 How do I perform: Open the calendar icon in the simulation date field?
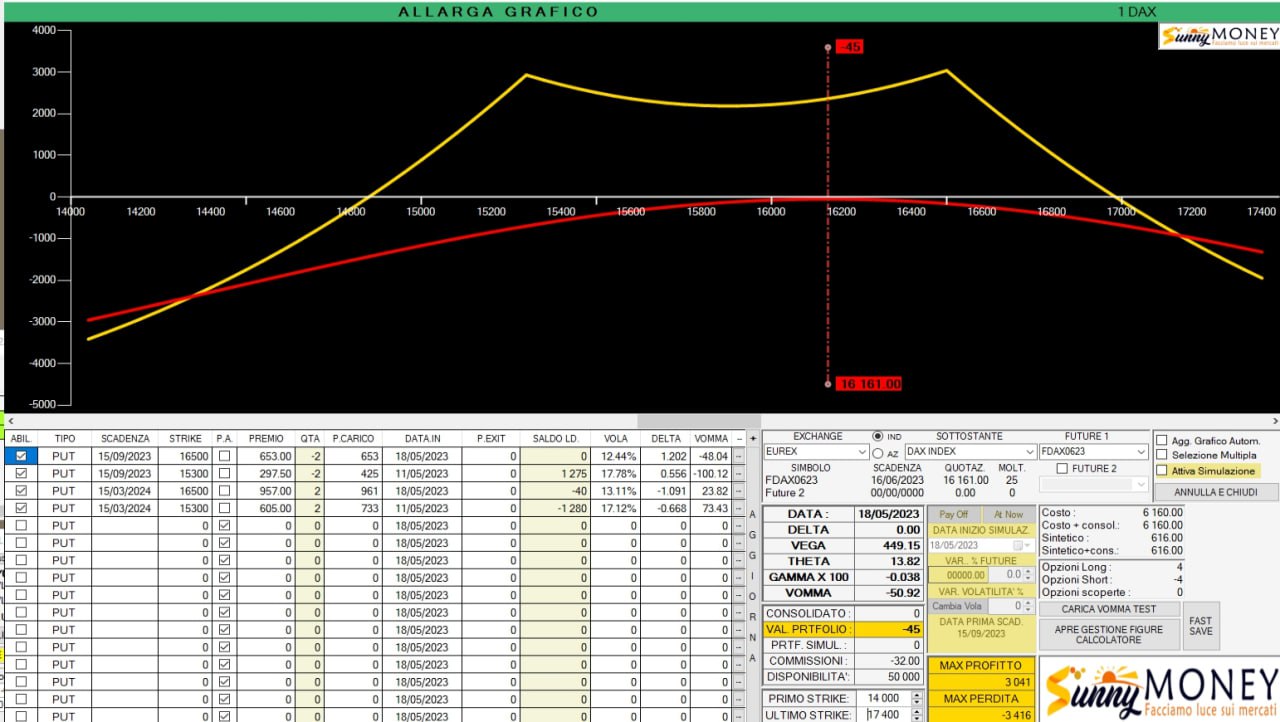pyautogui.click(x=1018, y=545)
